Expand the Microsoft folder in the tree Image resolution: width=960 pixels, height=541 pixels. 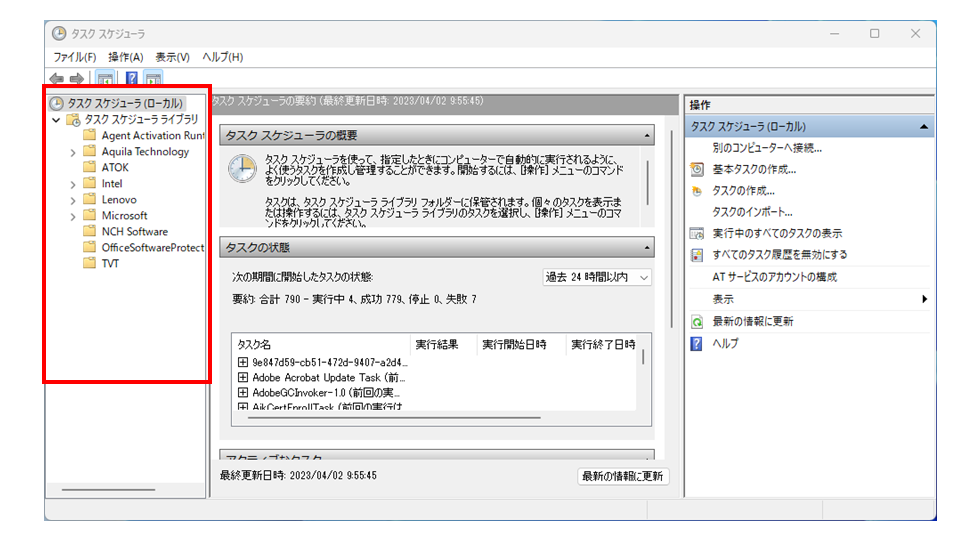73,216
